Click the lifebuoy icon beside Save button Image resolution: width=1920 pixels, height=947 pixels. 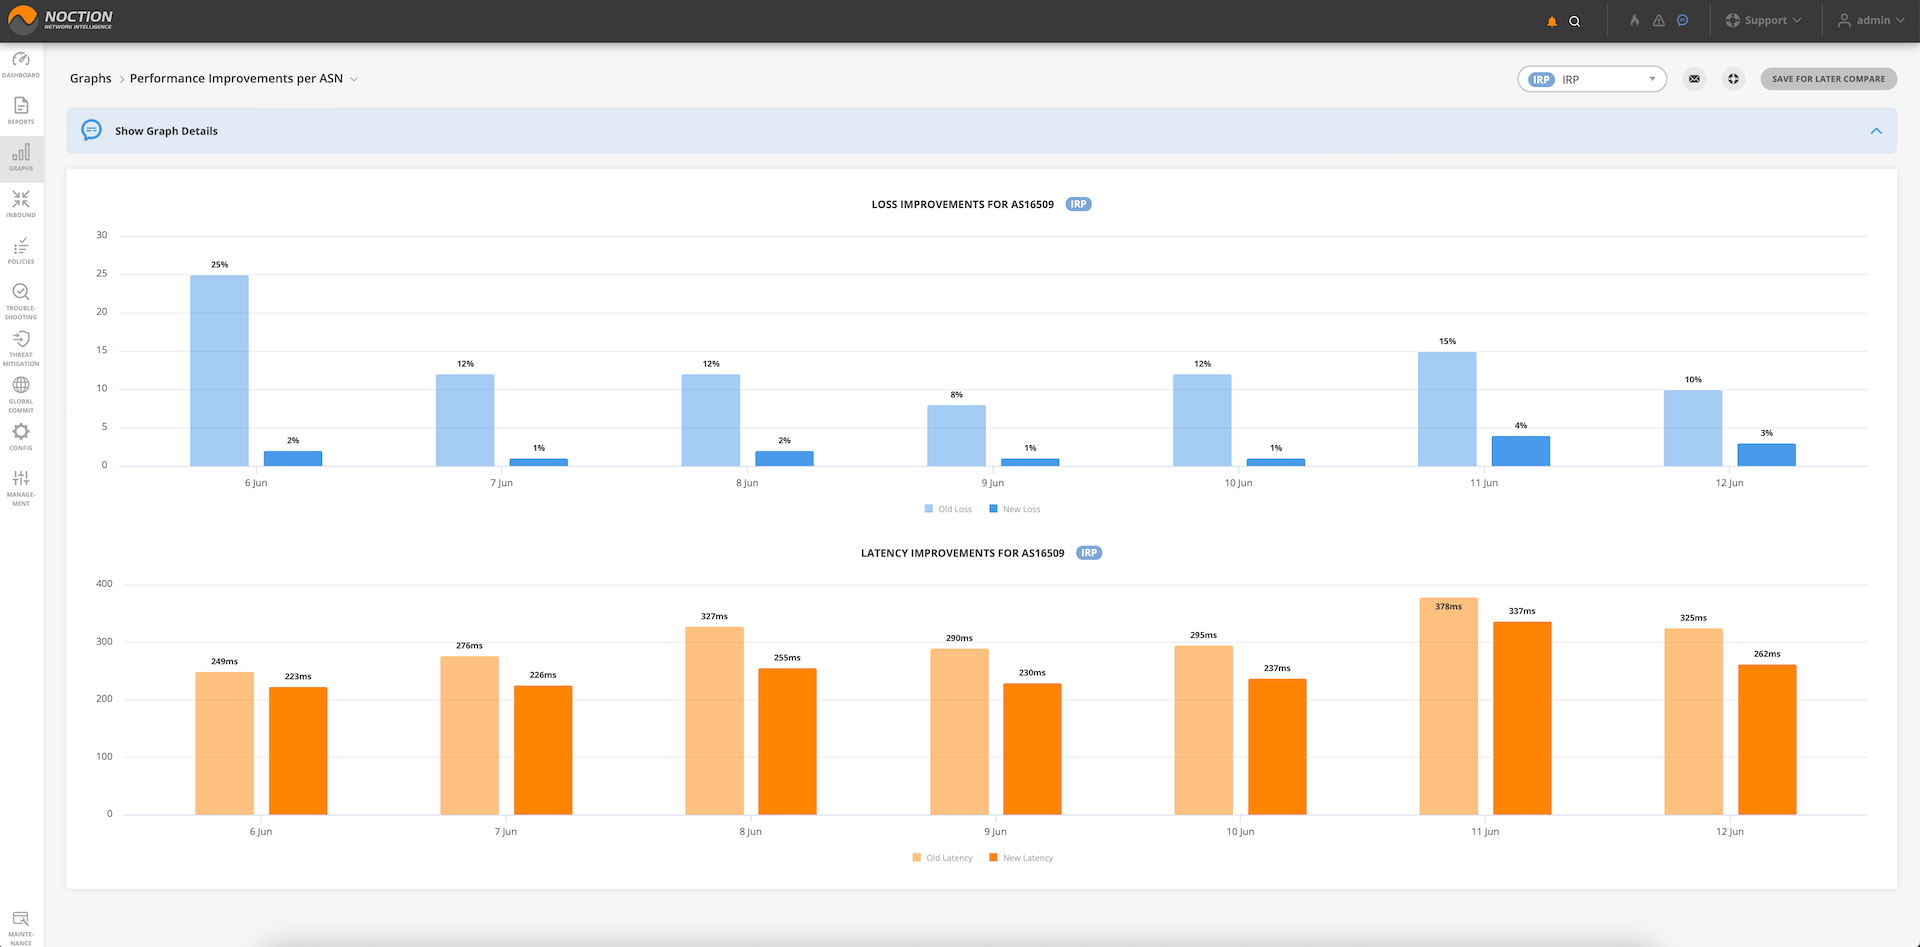click(1733, 79)
